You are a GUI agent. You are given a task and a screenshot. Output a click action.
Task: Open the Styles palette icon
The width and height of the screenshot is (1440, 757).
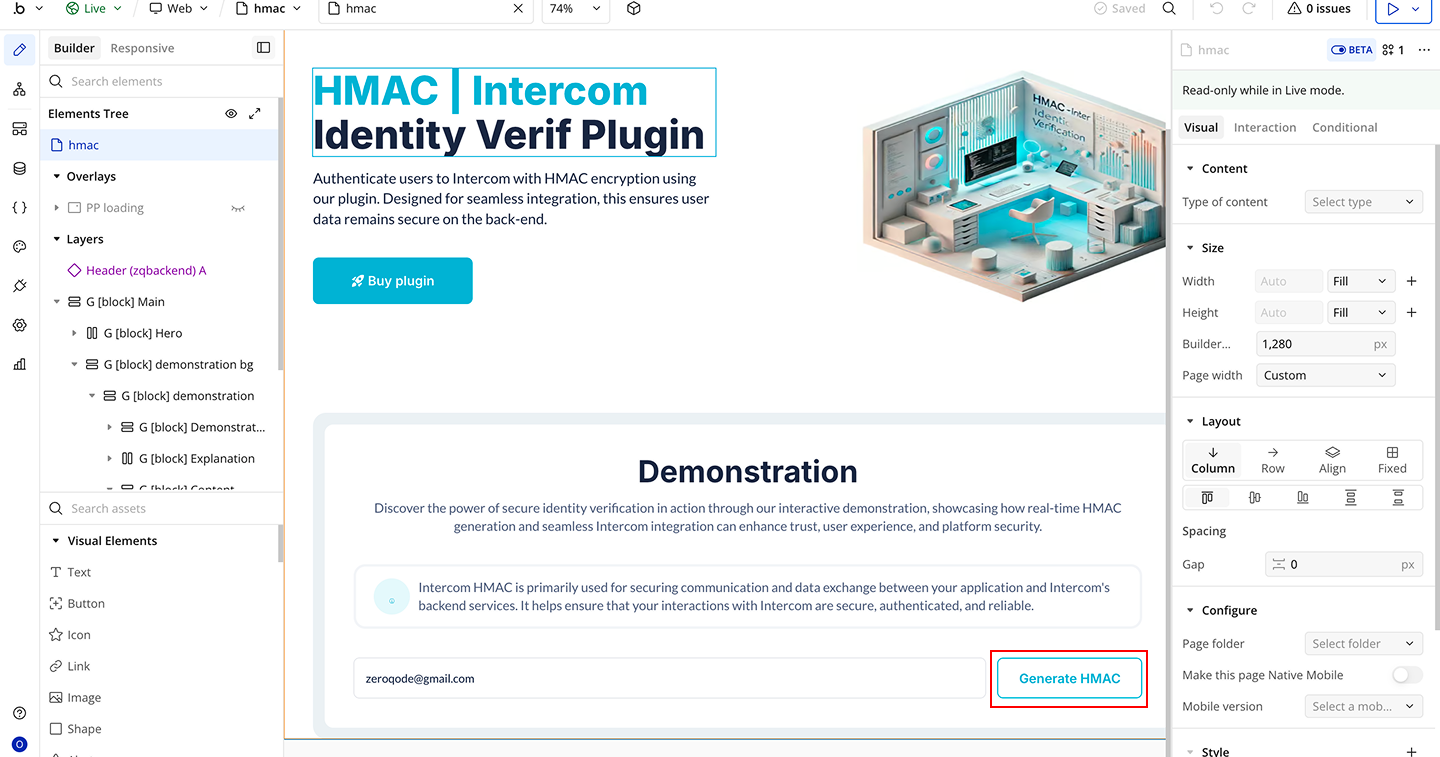pos(19,247)
